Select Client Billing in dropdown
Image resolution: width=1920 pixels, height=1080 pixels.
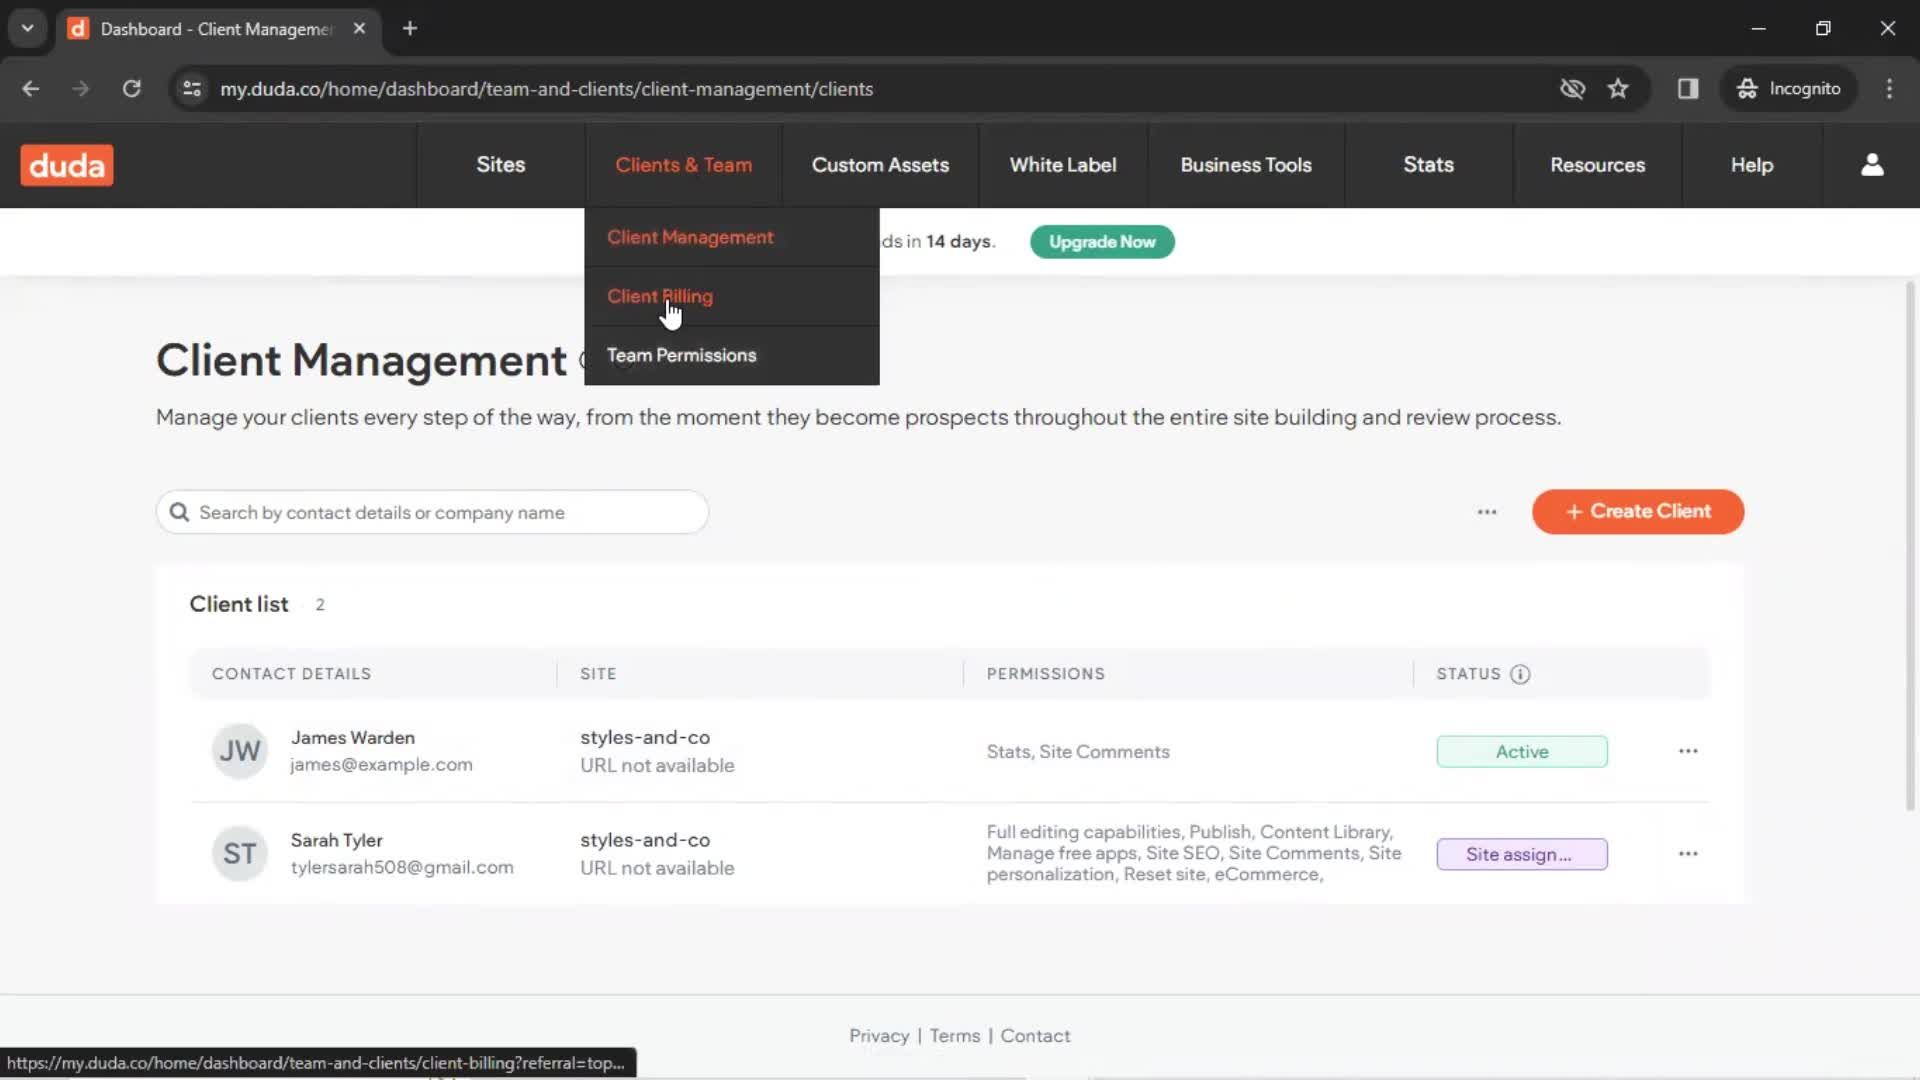click(x=732, y=296)
